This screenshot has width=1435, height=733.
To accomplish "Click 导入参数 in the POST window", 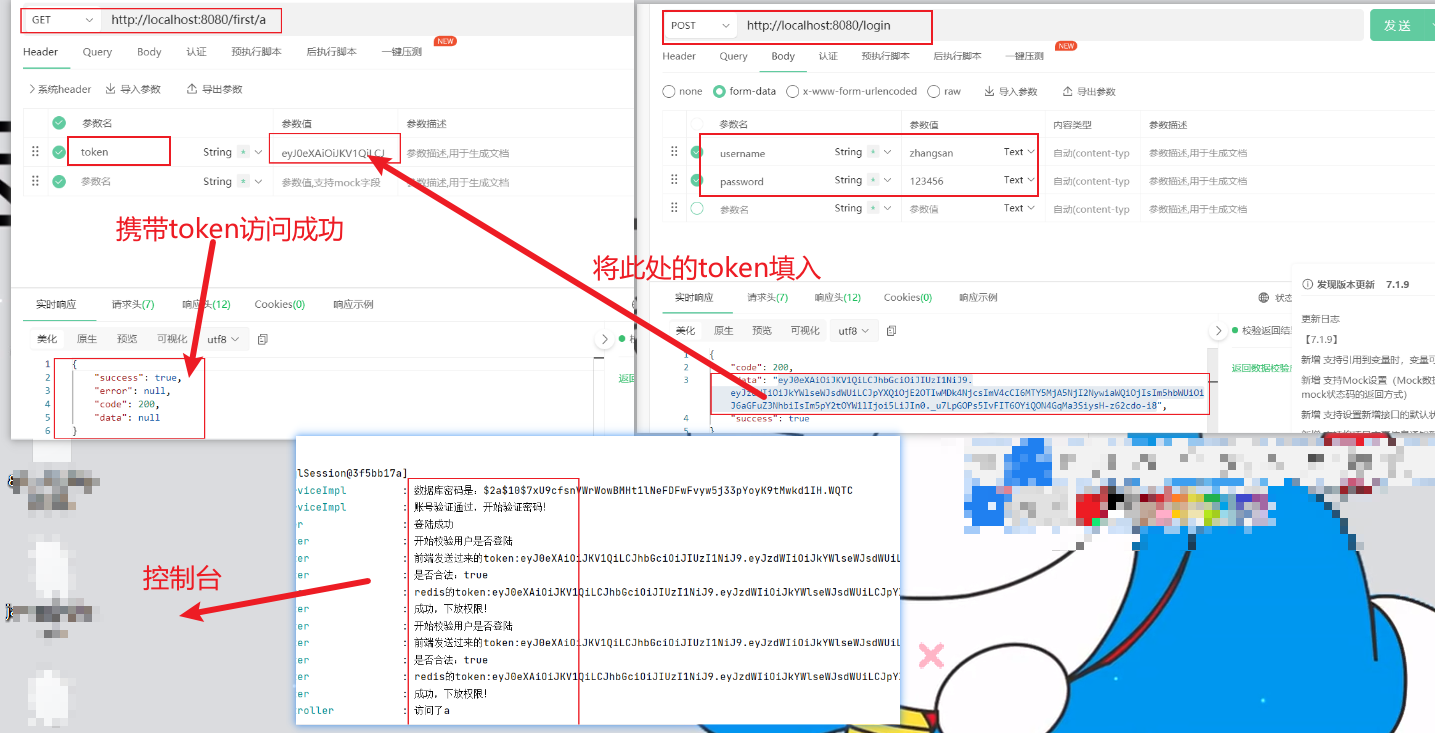I will pos(1011,91).
